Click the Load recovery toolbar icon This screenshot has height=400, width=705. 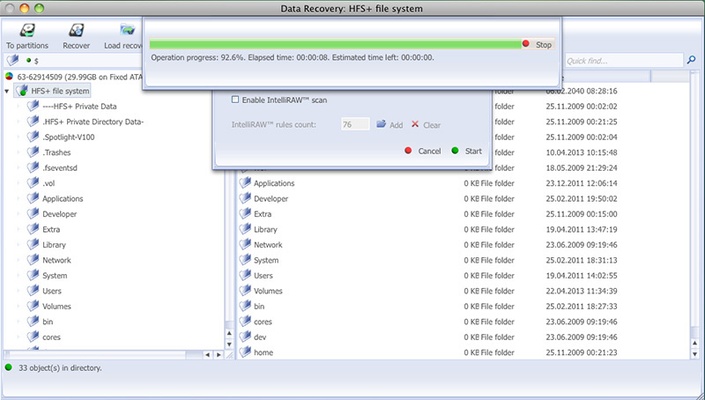[128, 31]
